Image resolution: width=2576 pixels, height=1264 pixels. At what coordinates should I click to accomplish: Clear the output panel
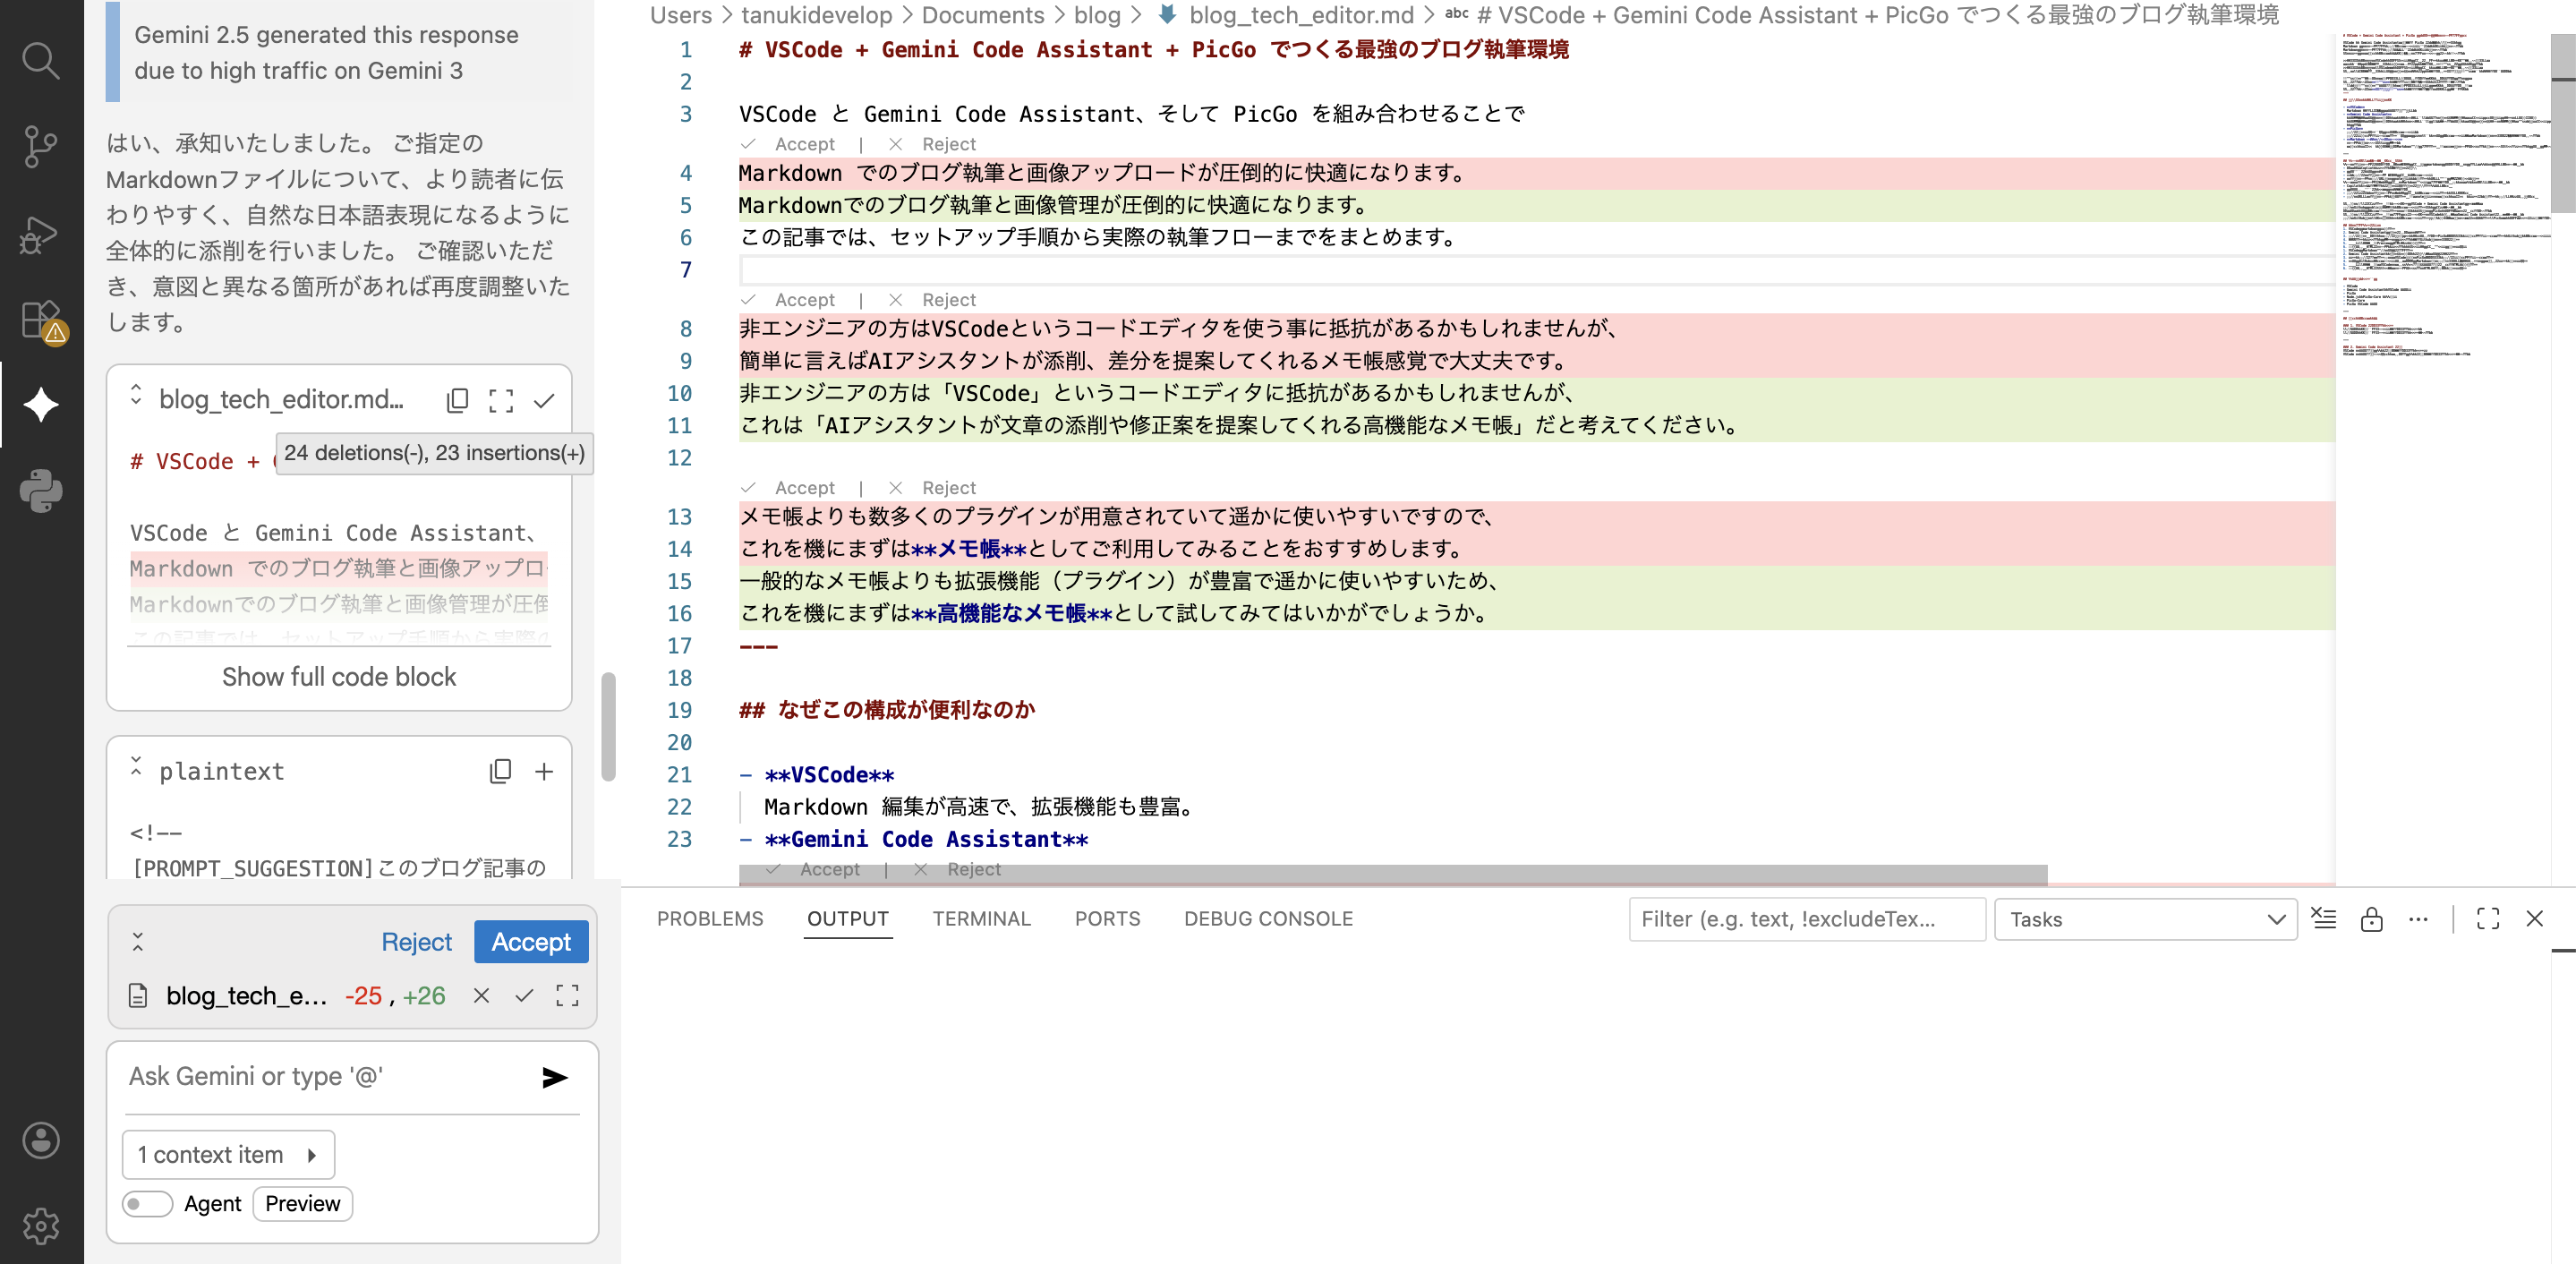coord(2324,919)
